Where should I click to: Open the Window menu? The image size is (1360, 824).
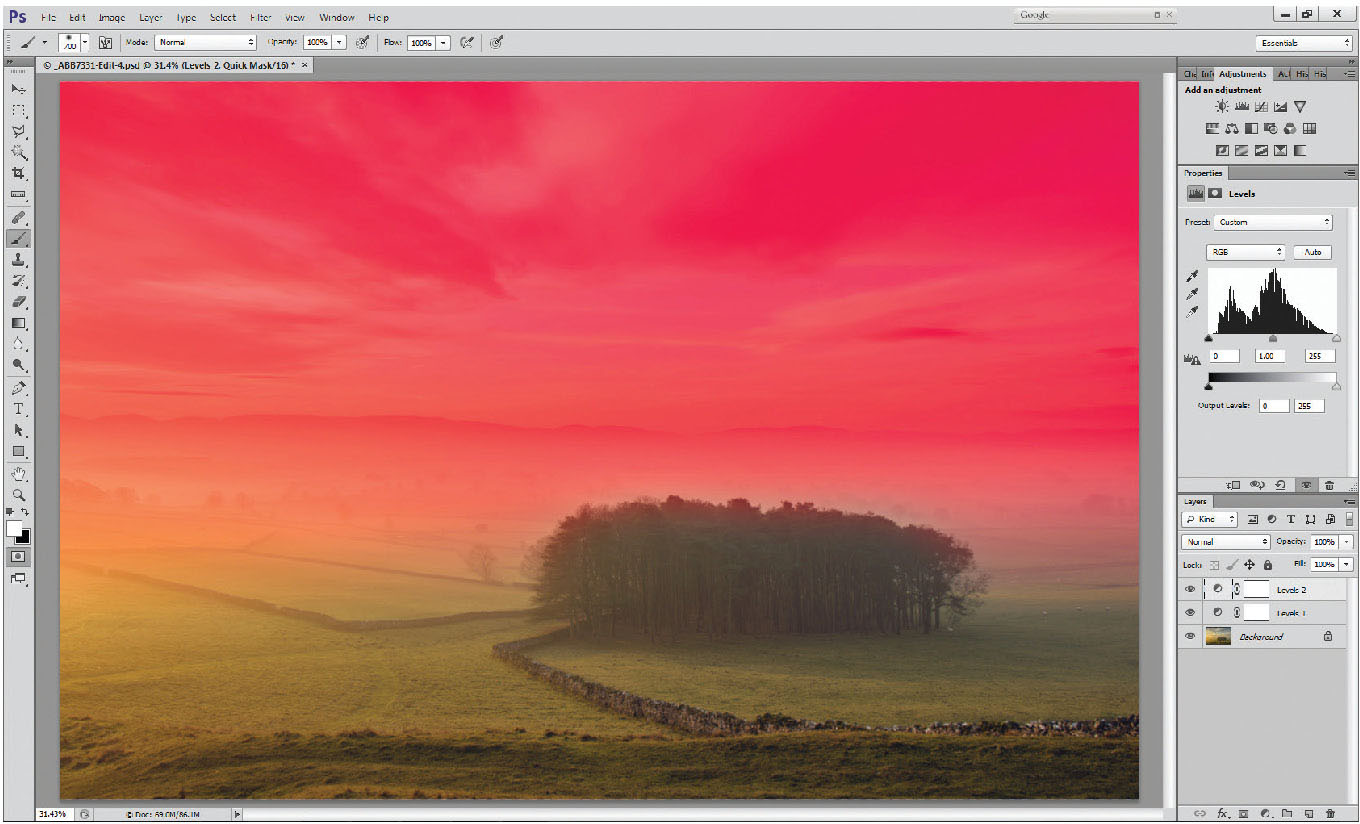pyautogui.click(x=337, y=17)
